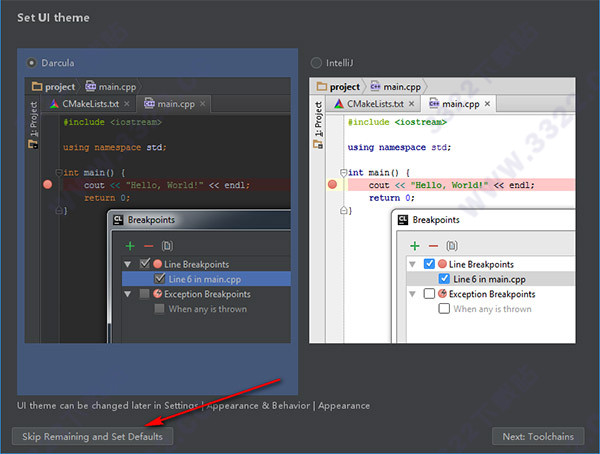Viewport: 600px width, 454px height.
Task: Open CMakeLists.txt tab in Darcula preview
Action: (x=89, y=103)
